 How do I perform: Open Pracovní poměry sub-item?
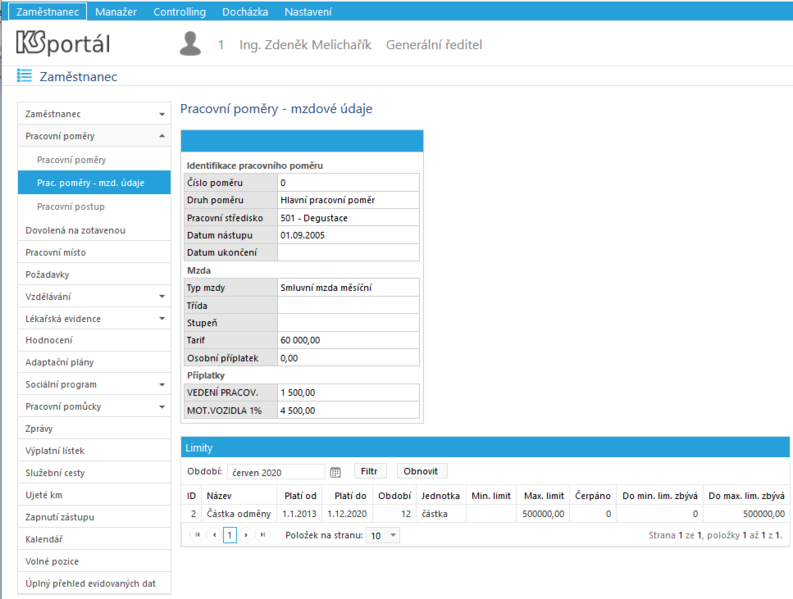click(95, 160)
